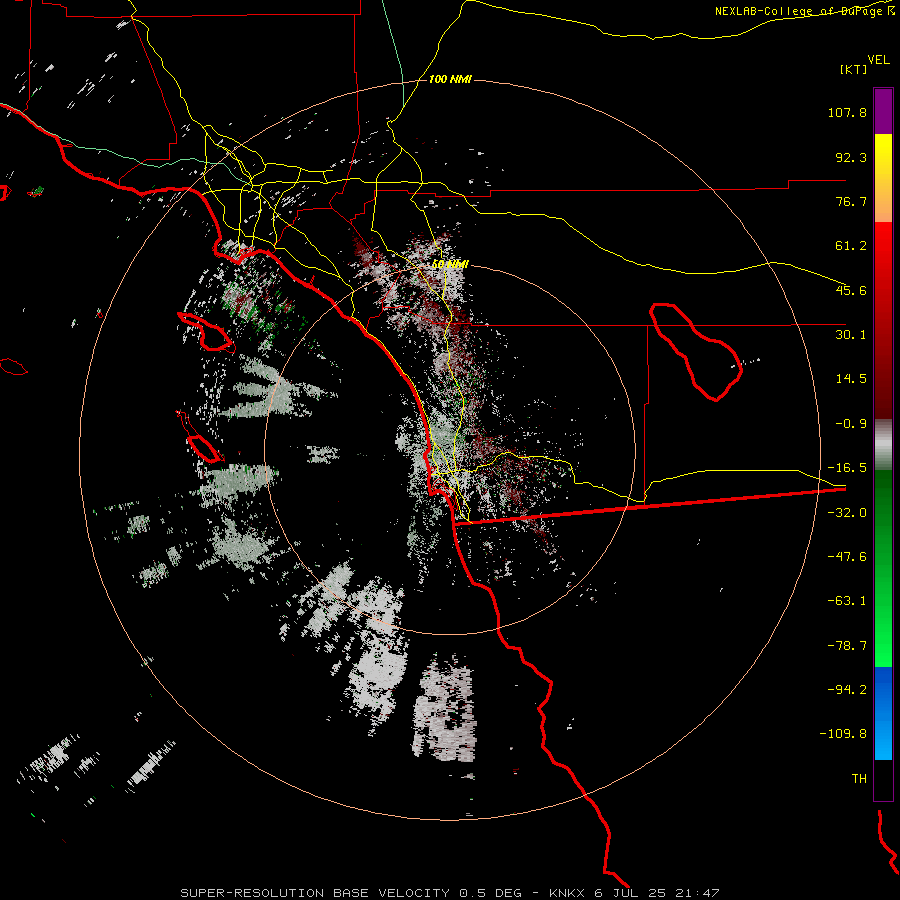Select the -109.8 legend value
The image size is (900, 900).
(843, 734)
